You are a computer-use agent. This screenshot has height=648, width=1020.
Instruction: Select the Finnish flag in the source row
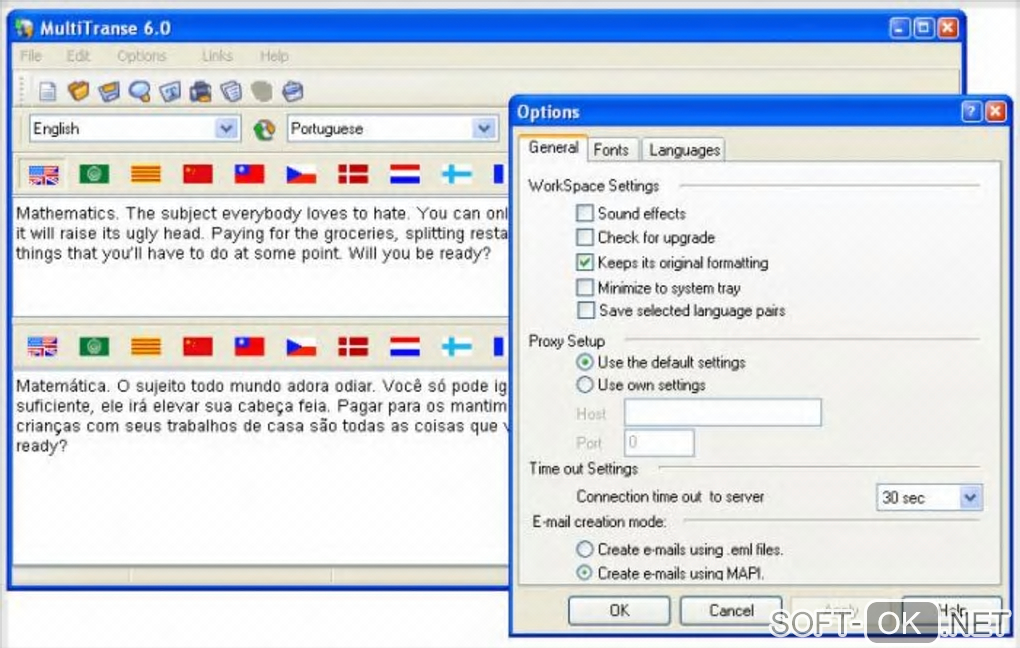click(x=457, y=174)
